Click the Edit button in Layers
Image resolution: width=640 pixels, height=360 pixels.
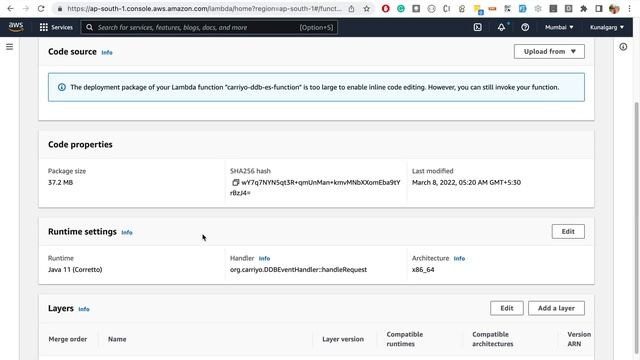tap(507, 308)
